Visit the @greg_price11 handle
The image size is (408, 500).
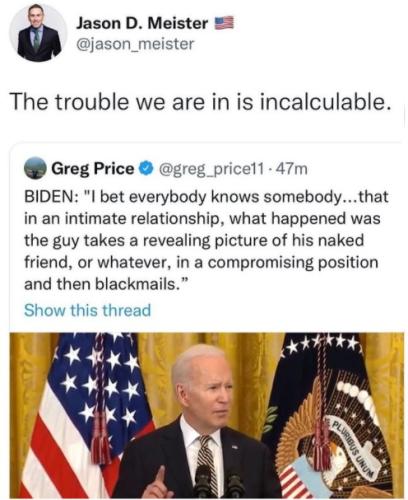[x=211, y=169]
